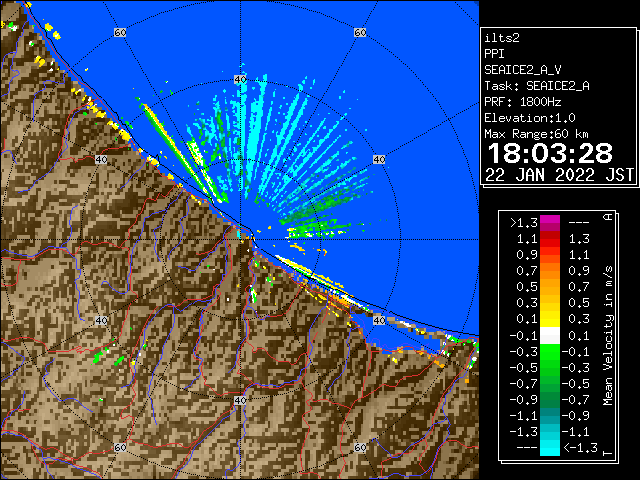Image resolution: width=640 pixels, height=480 pixels.
Task: Click the time stamp 18:03:28
Action: [550, 153]
